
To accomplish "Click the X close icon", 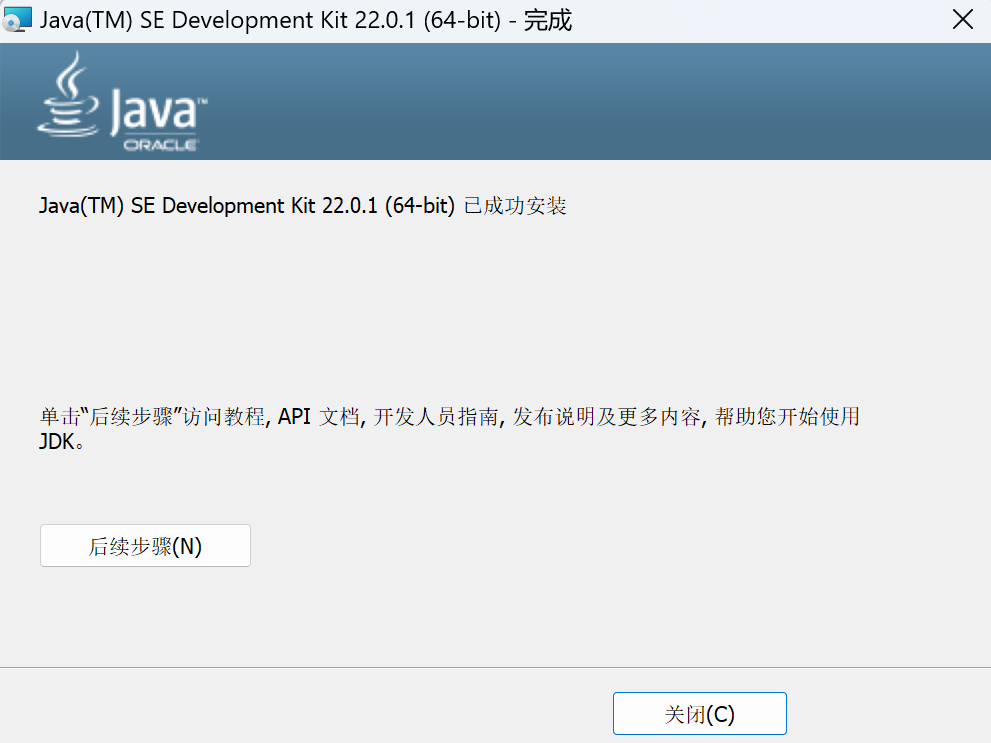I will click(x=962, y=19).
